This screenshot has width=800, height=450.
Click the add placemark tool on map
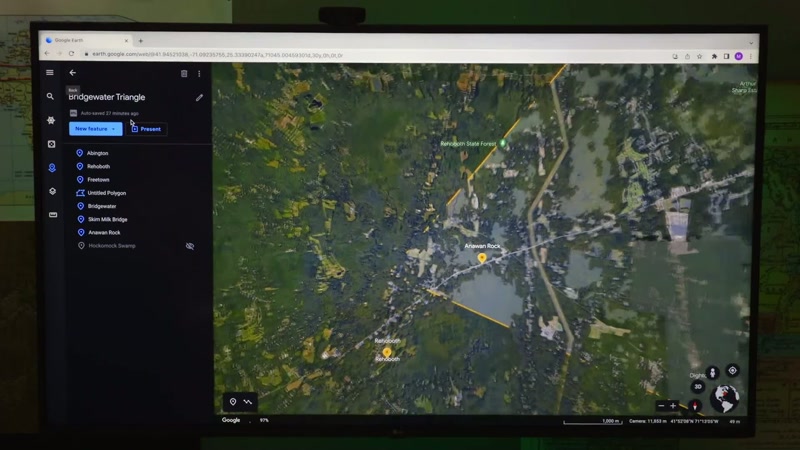click(233, 402)
